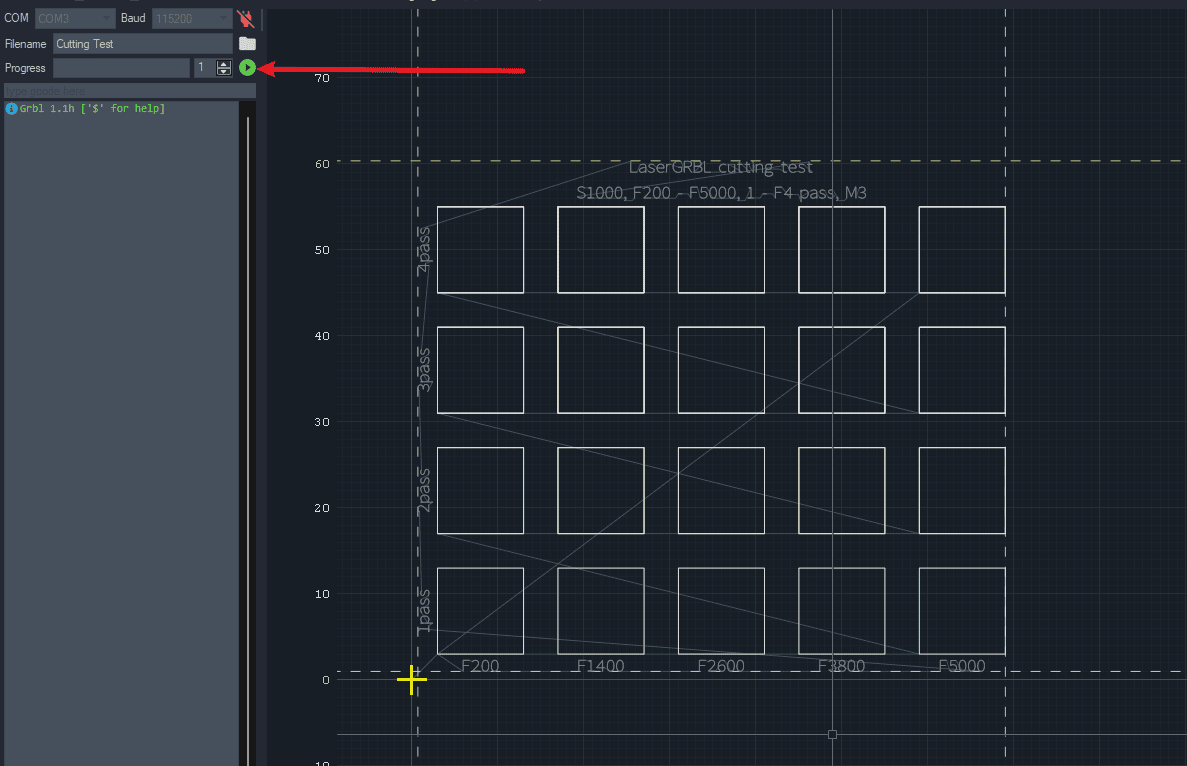Decrease pass count with the down arrow

[224, 72]
